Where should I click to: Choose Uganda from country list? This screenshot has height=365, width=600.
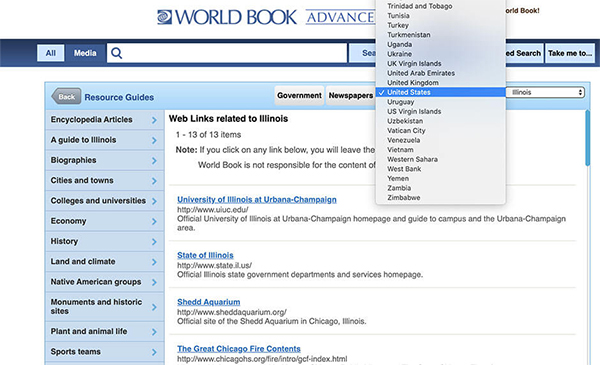point(441,44)
